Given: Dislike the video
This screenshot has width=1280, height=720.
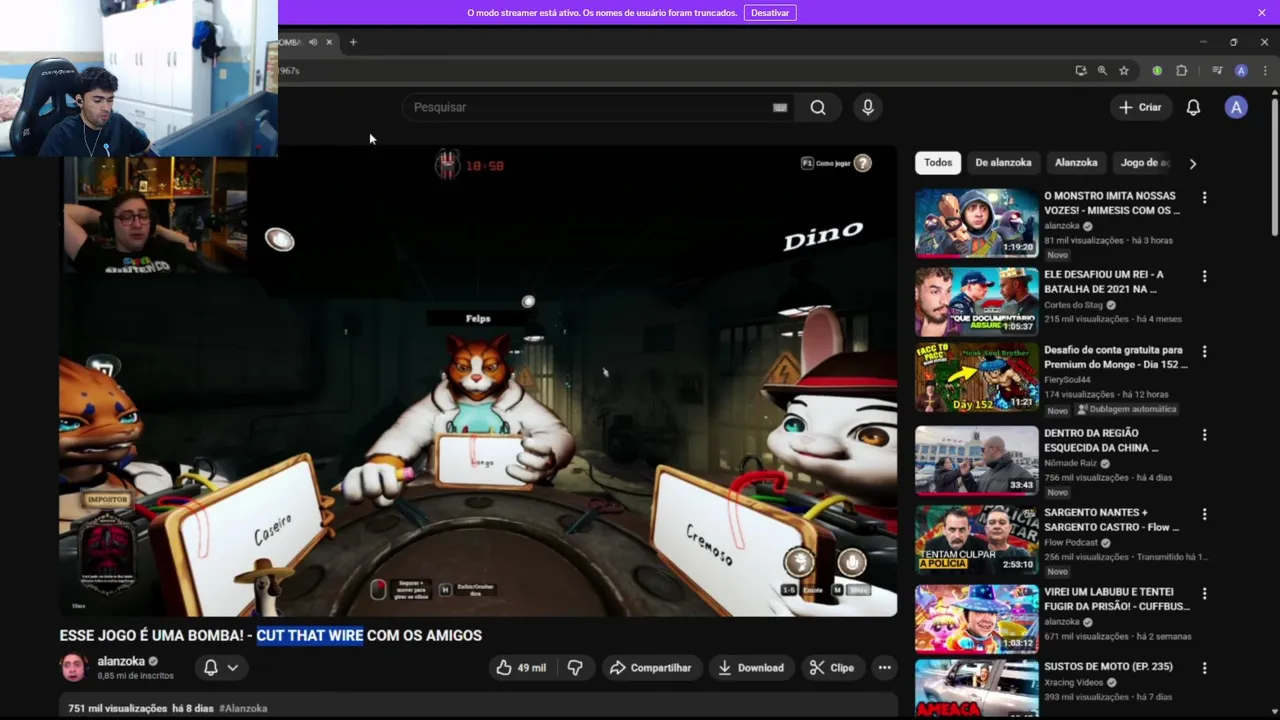Looking at the screenshot, I should tap(575, 667).
